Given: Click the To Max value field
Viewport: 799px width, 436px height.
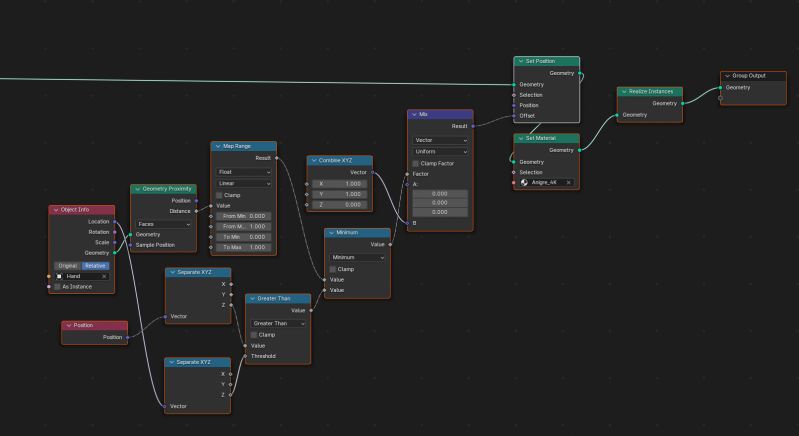Looking at the screenshot, I should coord(244,248).
